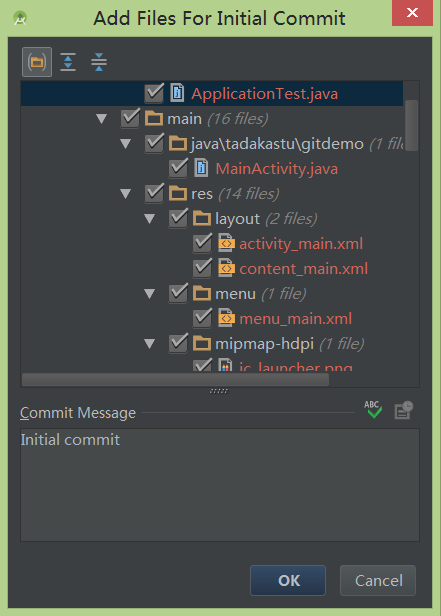441x616 pixels.
Task: Click the activity_main.xml file icon
Action: click(226, 244)
